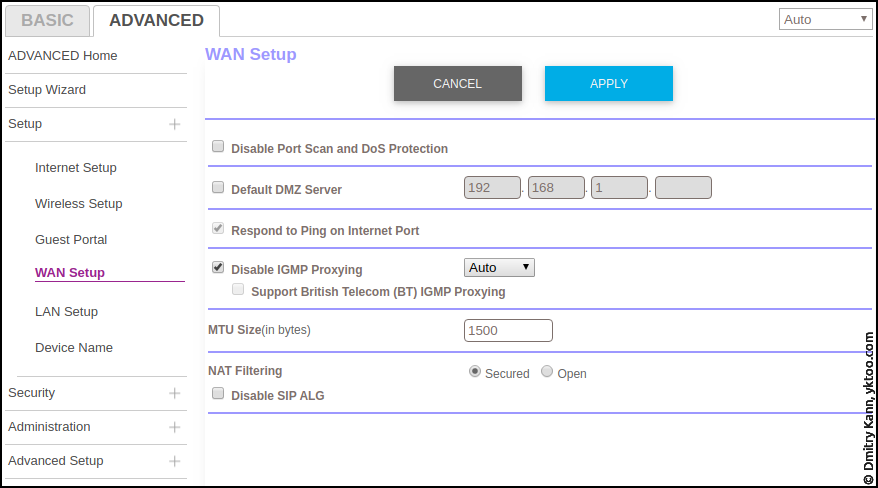Viewport: 878px width, 488px height.
Task: Click the Security menu label
Action: (x=31, y=393)
